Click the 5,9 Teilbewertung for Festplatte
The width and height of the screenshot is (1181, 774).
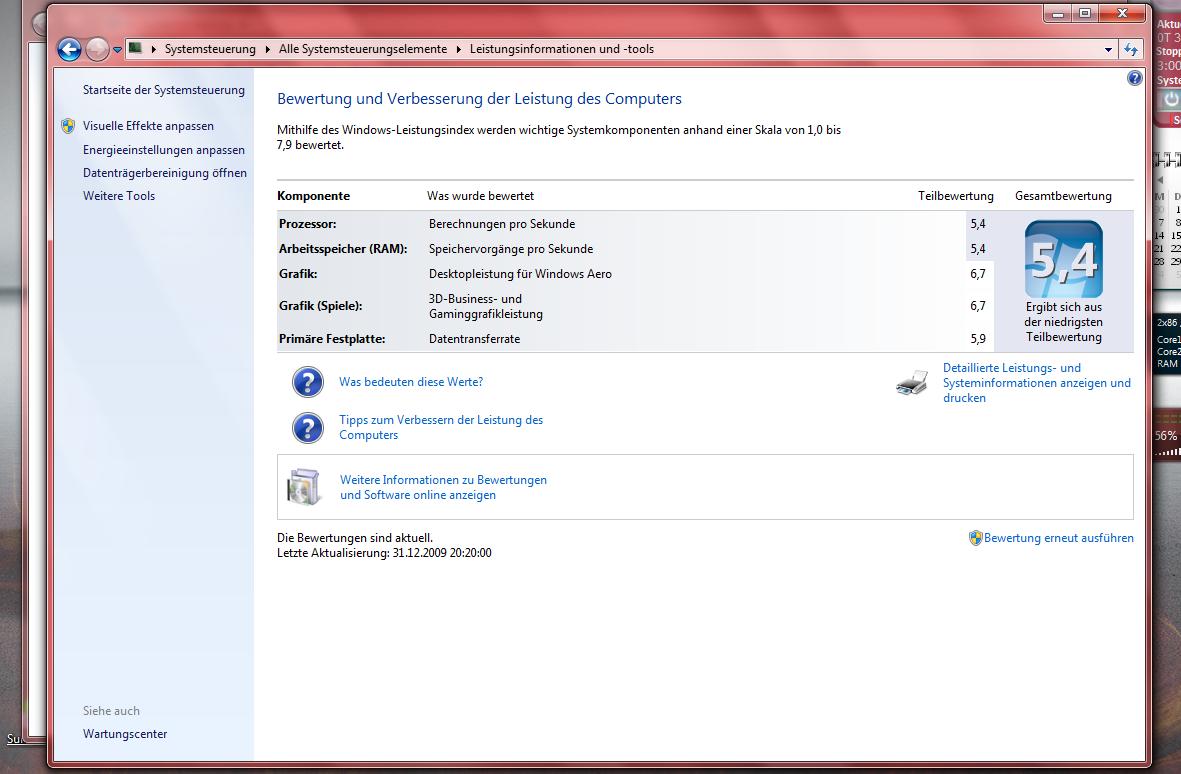coord(978,339)
